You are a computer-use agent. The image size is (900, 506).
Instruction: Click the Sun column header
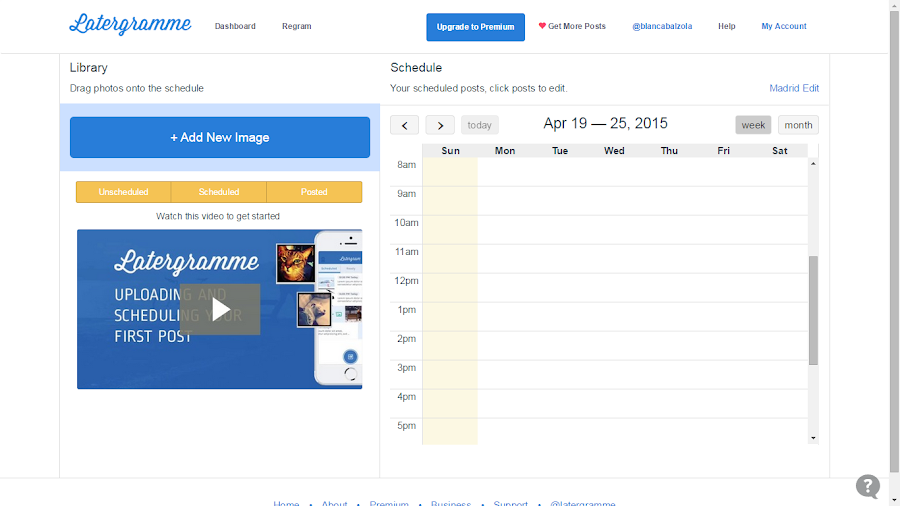tap(450, 151)
